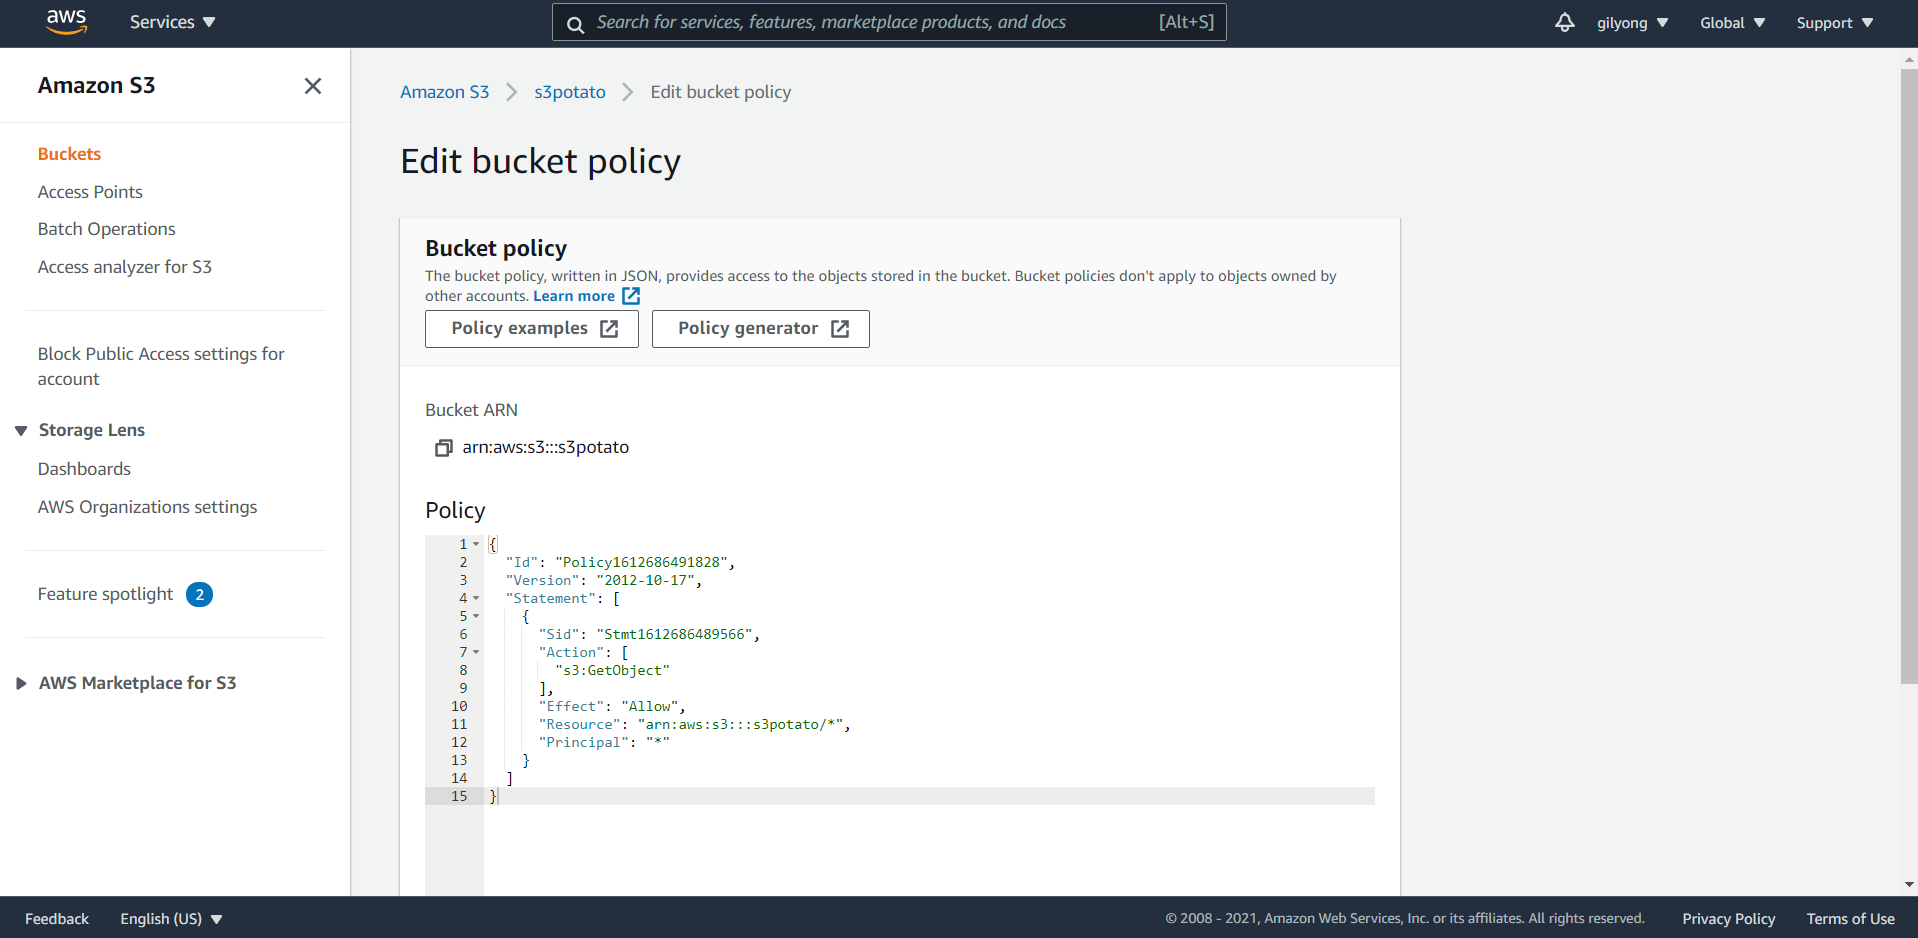Click external link icon beside Learn more
Image resolution: width=1918 pixels, height=938 pixels.
point(631,296)
